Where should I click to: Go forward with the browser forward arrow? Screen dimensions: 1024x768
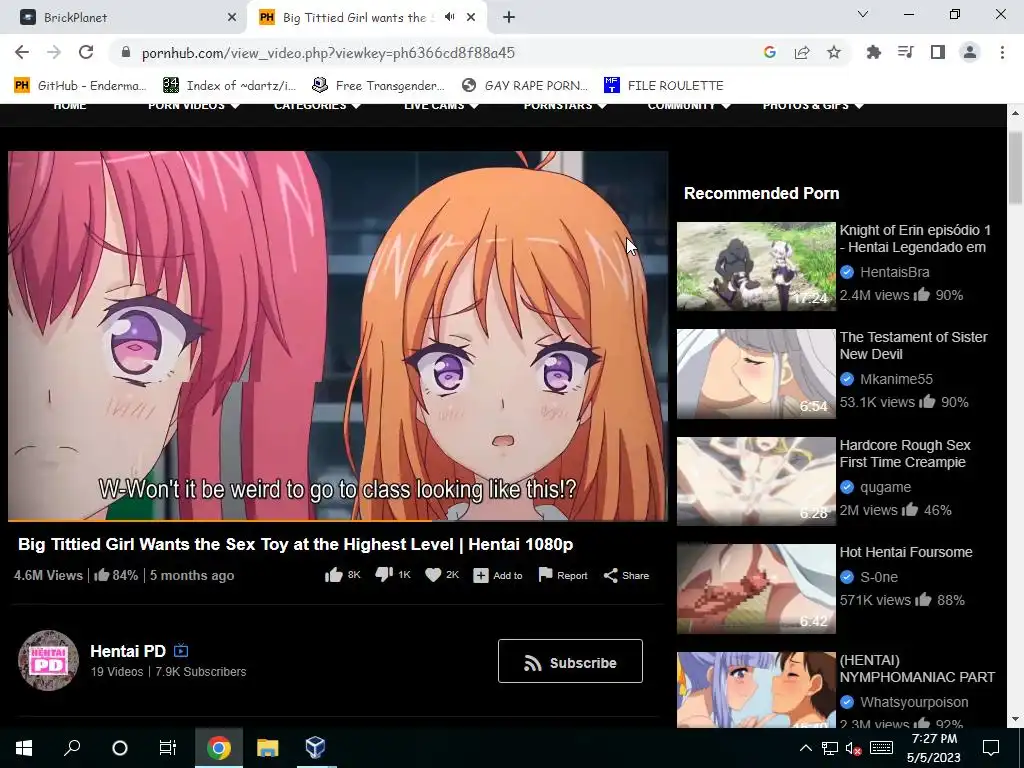click(x=54, y=52)
